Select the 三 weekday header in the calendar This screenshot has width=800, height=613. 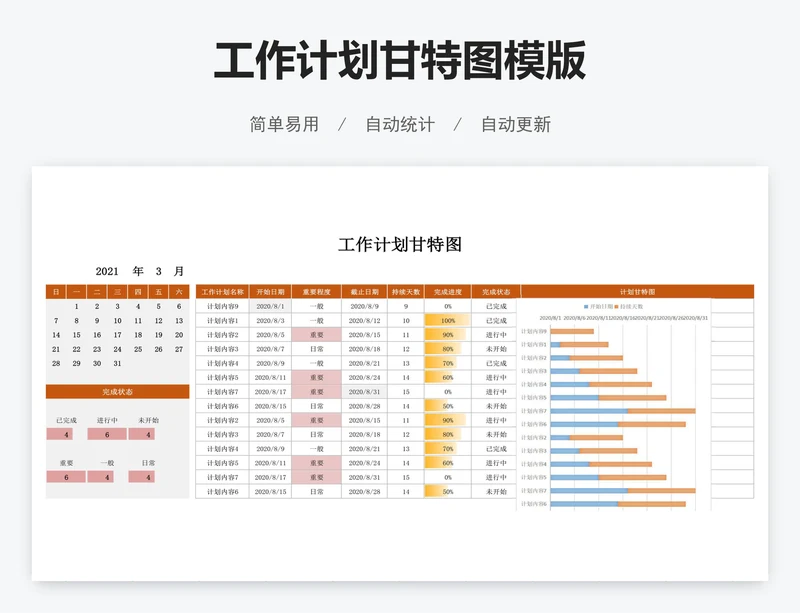(x=117, y=292)
